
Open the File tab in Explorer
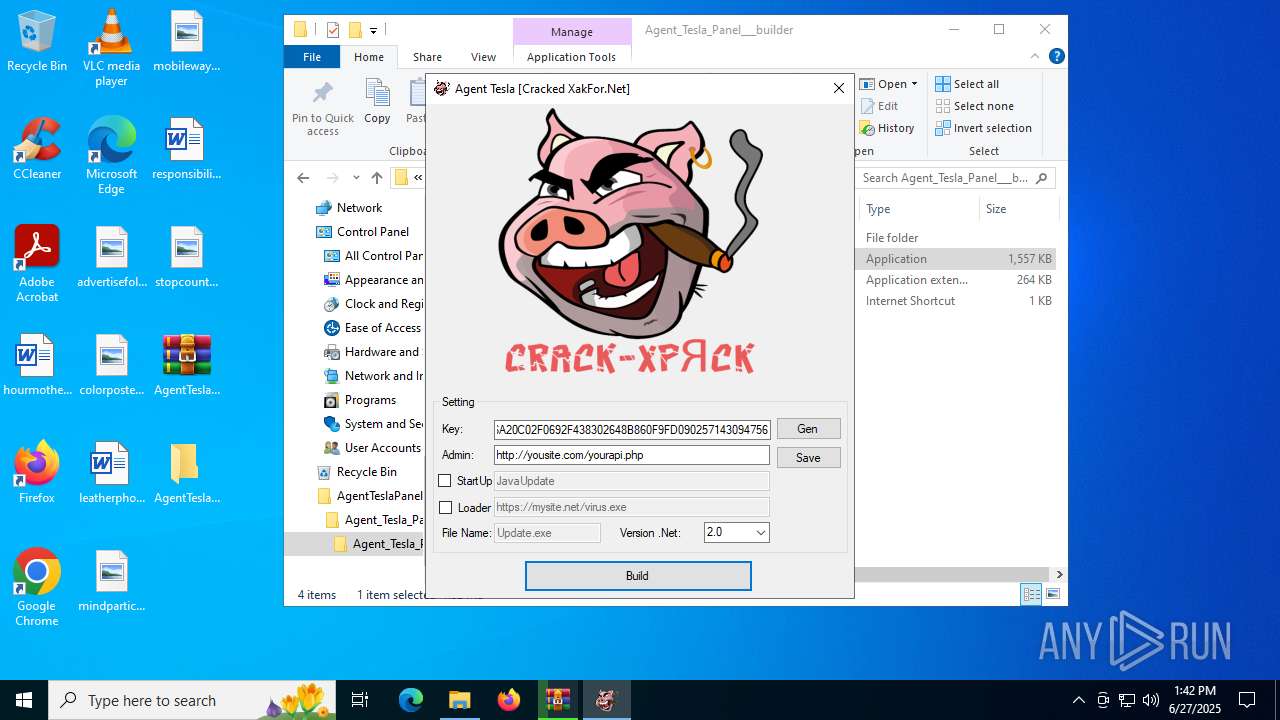(312, 57)
